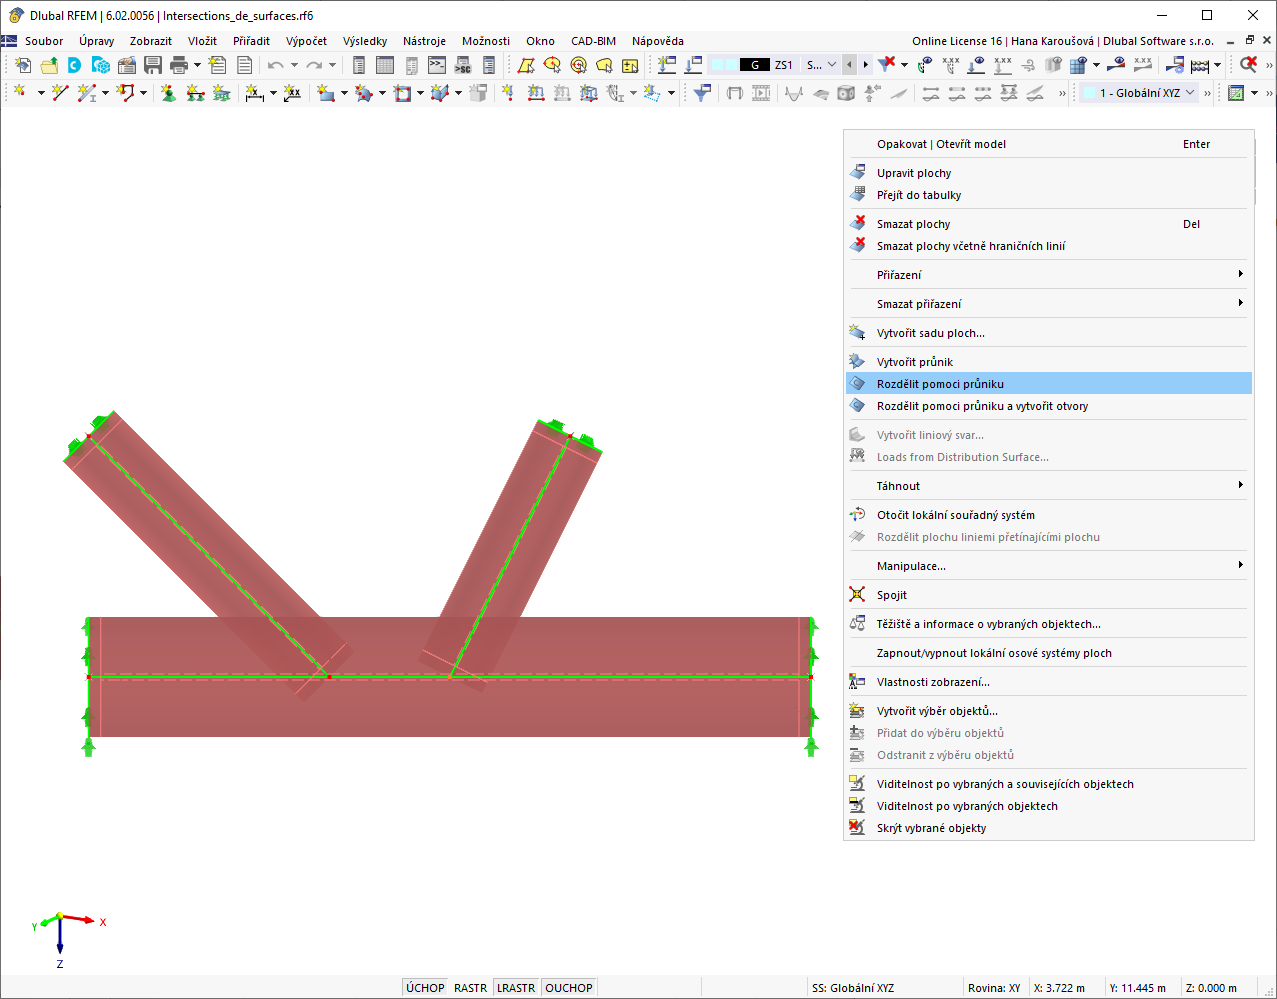This screenshot has width=1277, height=999.
Task: Choose Smazat plochy in context menu
Action: 1049,224
